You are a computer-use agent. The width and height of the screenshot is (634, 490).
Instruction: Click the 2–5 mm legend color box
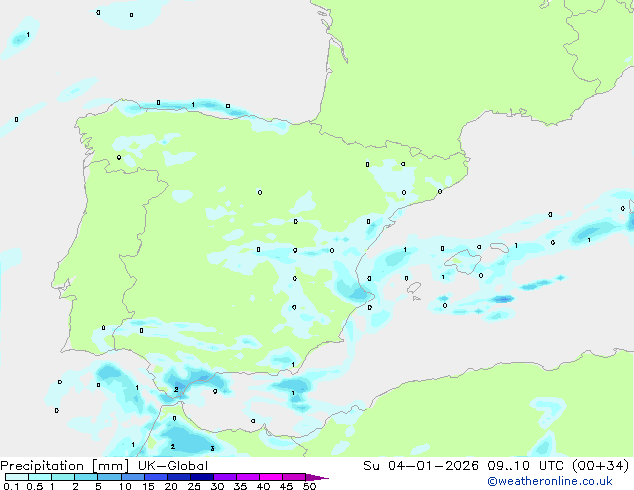click(x=86, y=477)
